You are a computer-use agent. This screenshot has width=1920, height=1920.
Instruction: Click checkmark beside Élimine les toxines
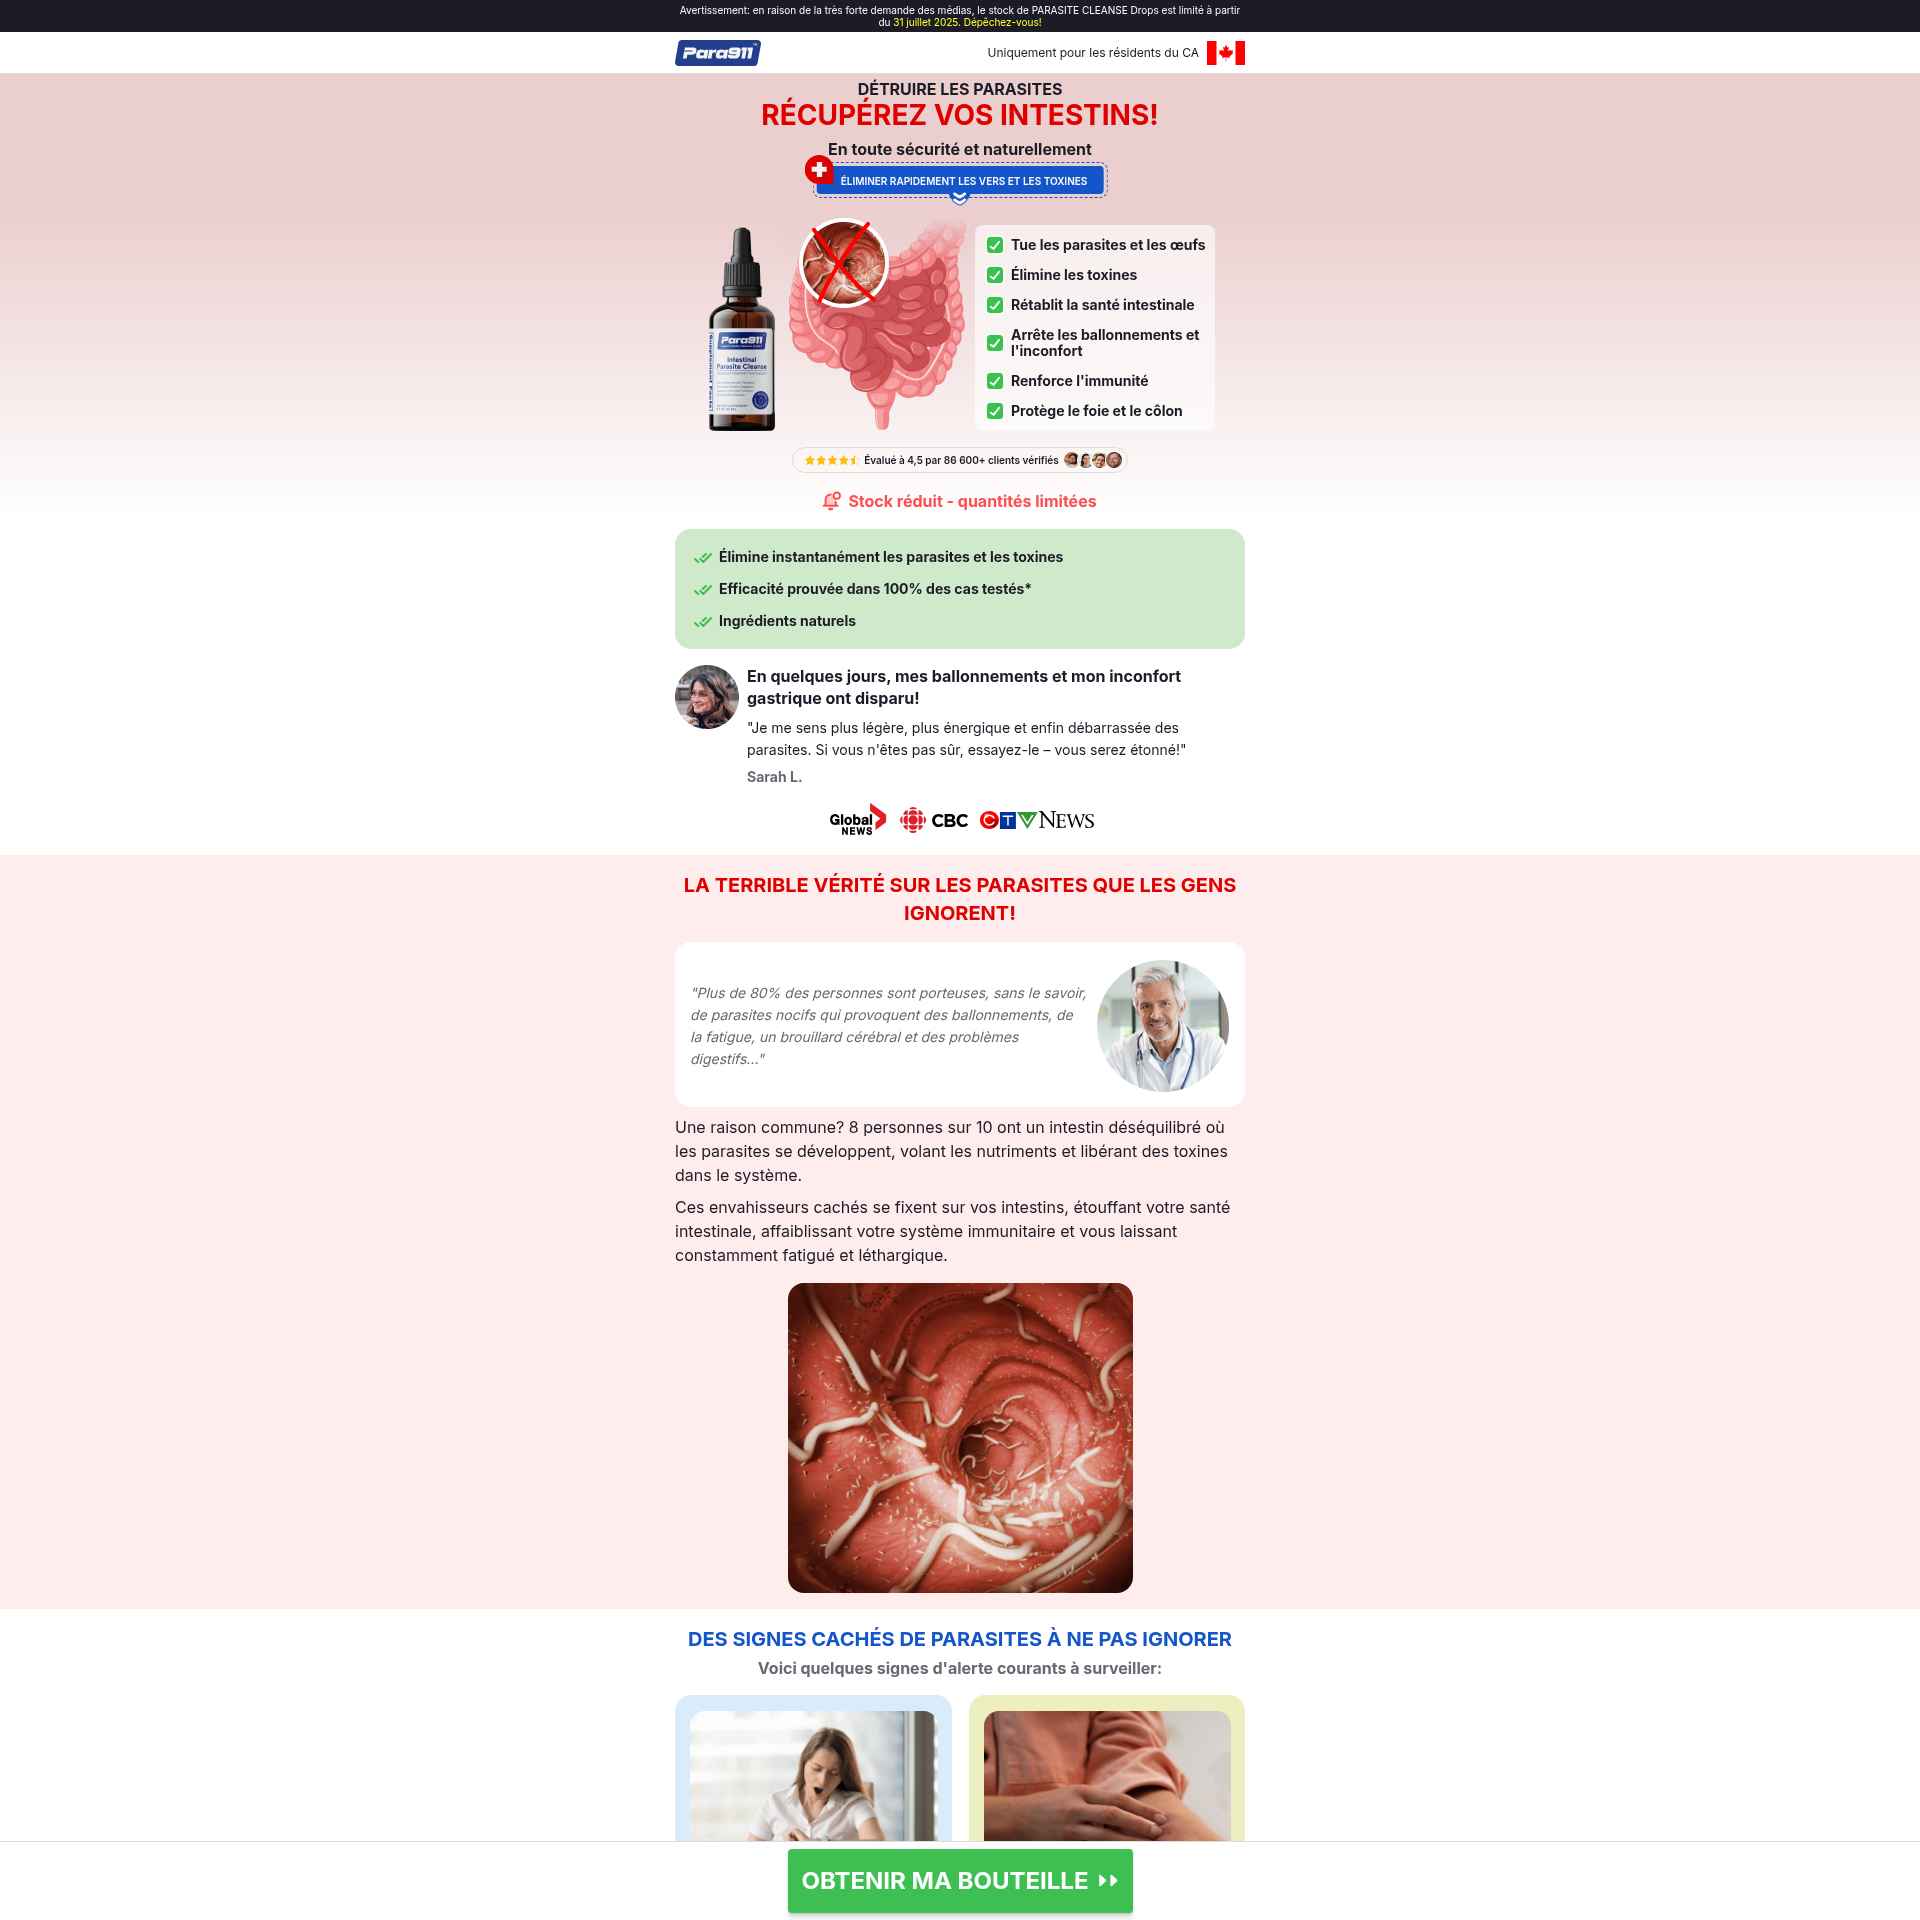click(x=995, y=275)
